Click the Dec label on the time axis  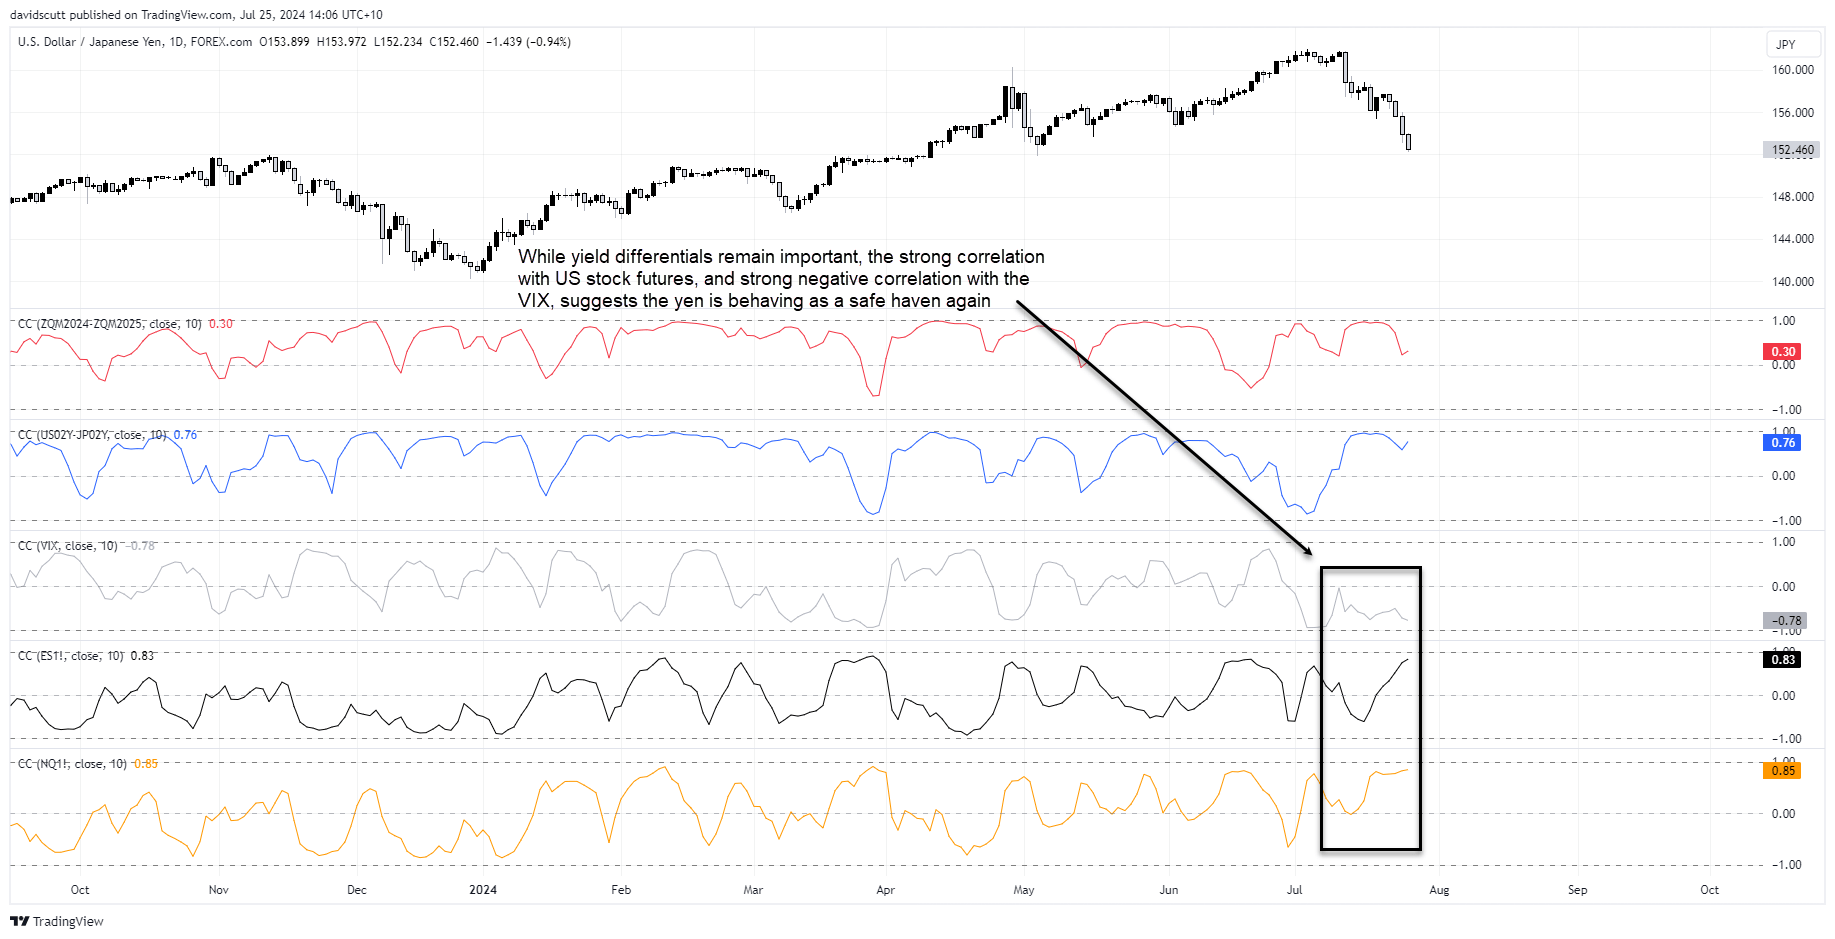point(357,890)
